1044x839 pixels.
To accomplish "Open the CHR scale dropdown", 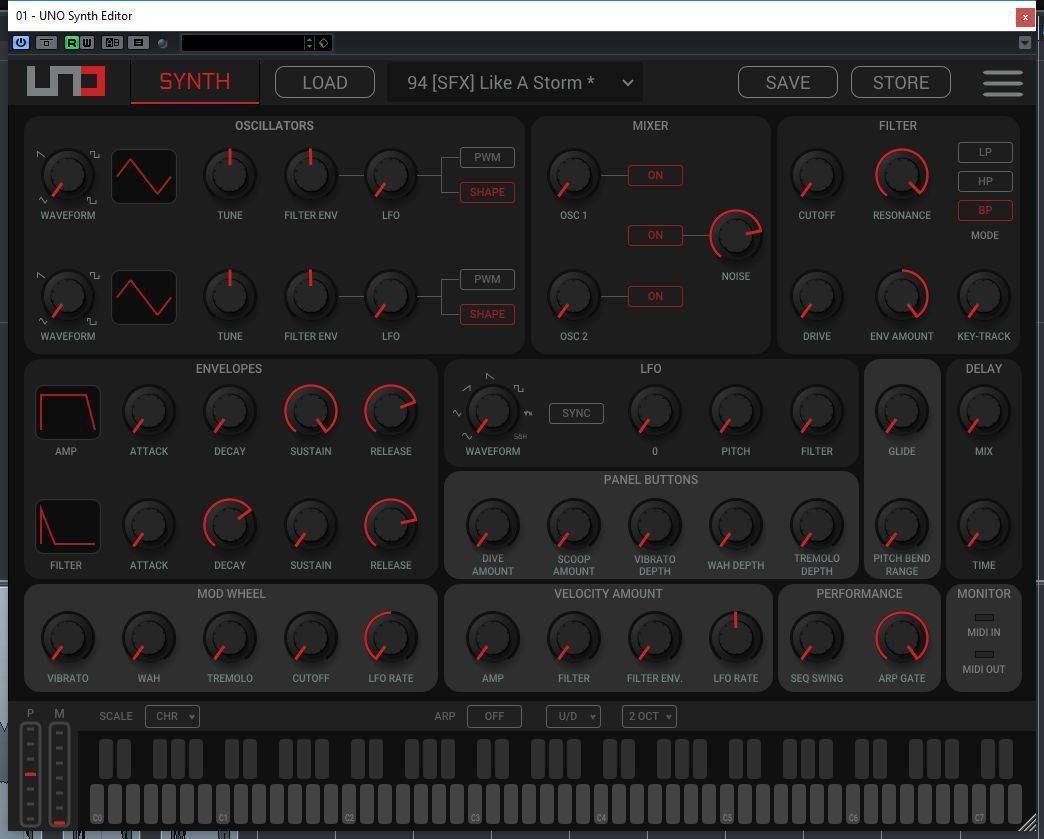I will click(x=172, y=716).
